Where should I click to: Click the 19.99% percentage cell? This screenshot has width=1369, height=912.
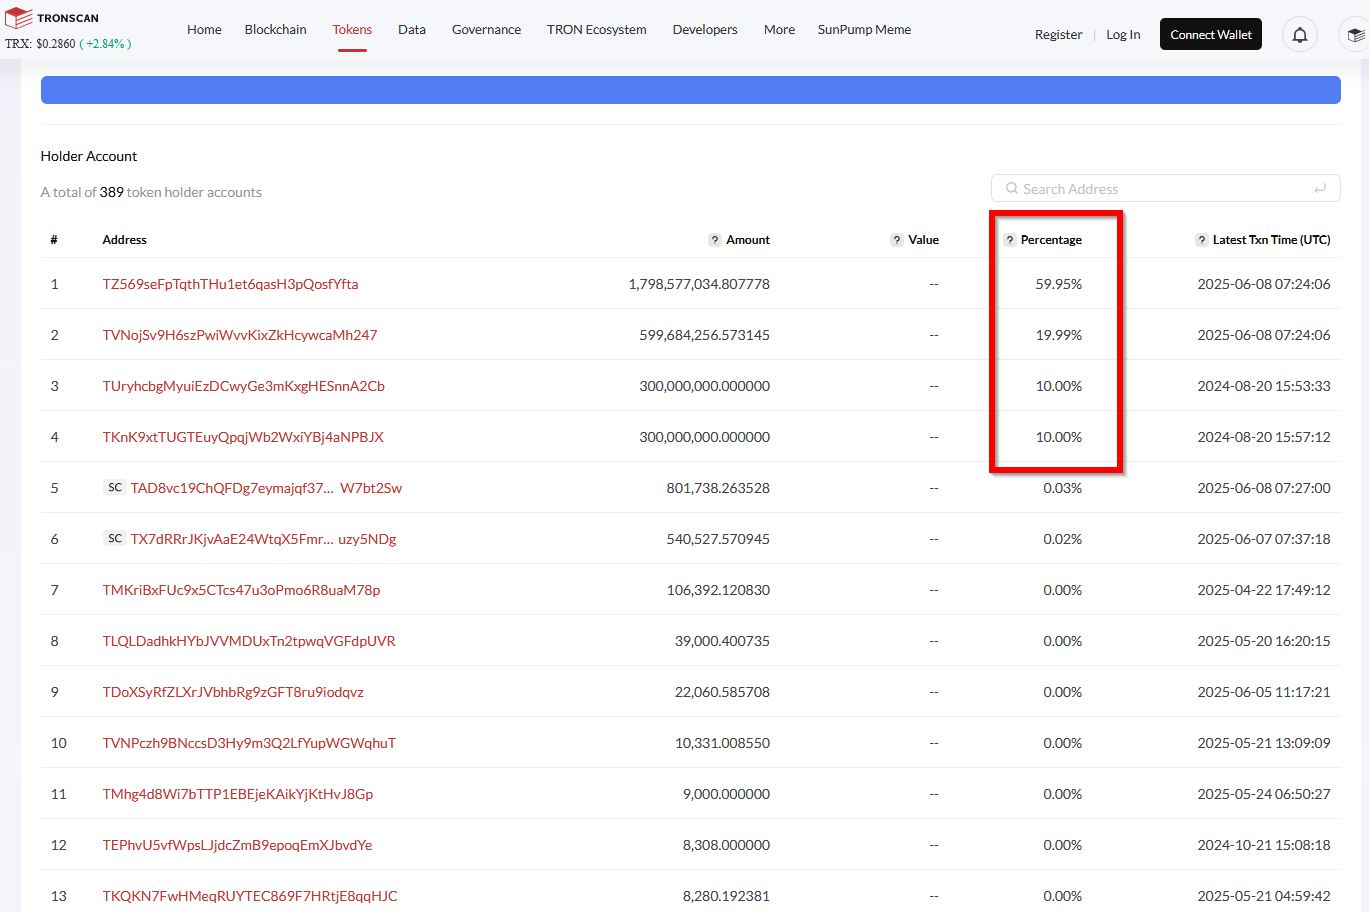click(x=1059, y=335)
